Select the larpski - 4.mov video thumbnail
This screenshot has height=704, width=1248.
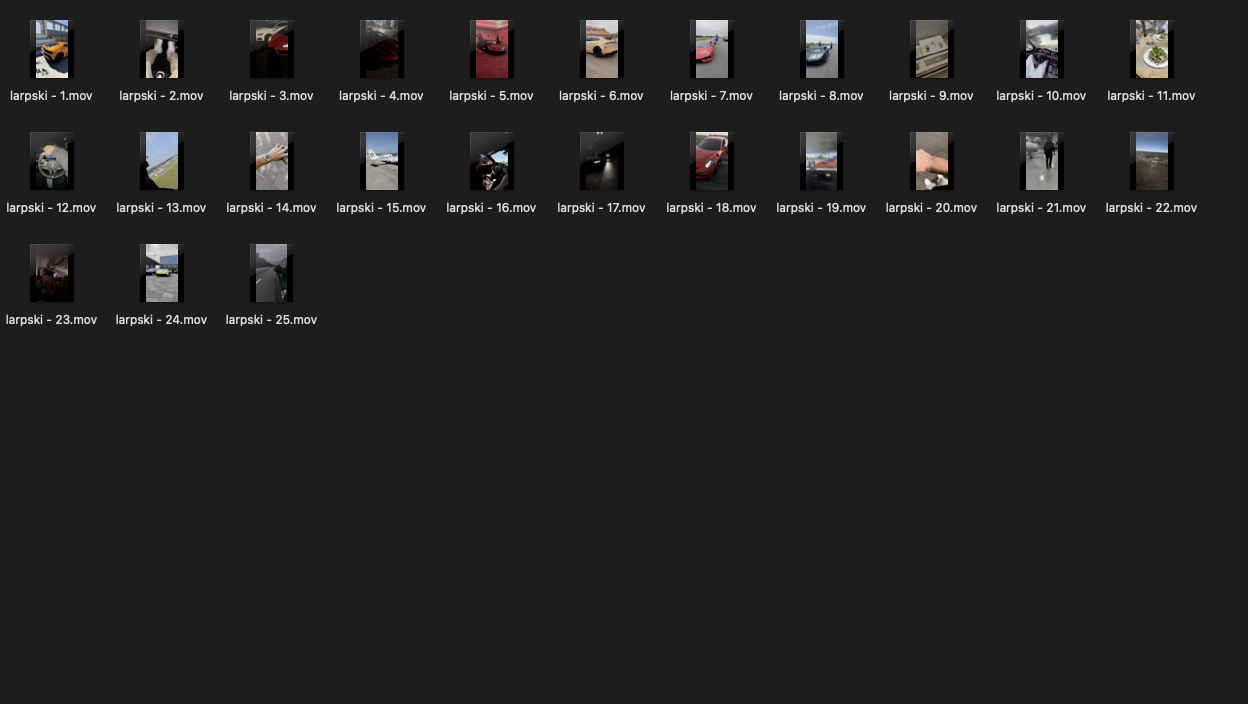pos(381,49)
